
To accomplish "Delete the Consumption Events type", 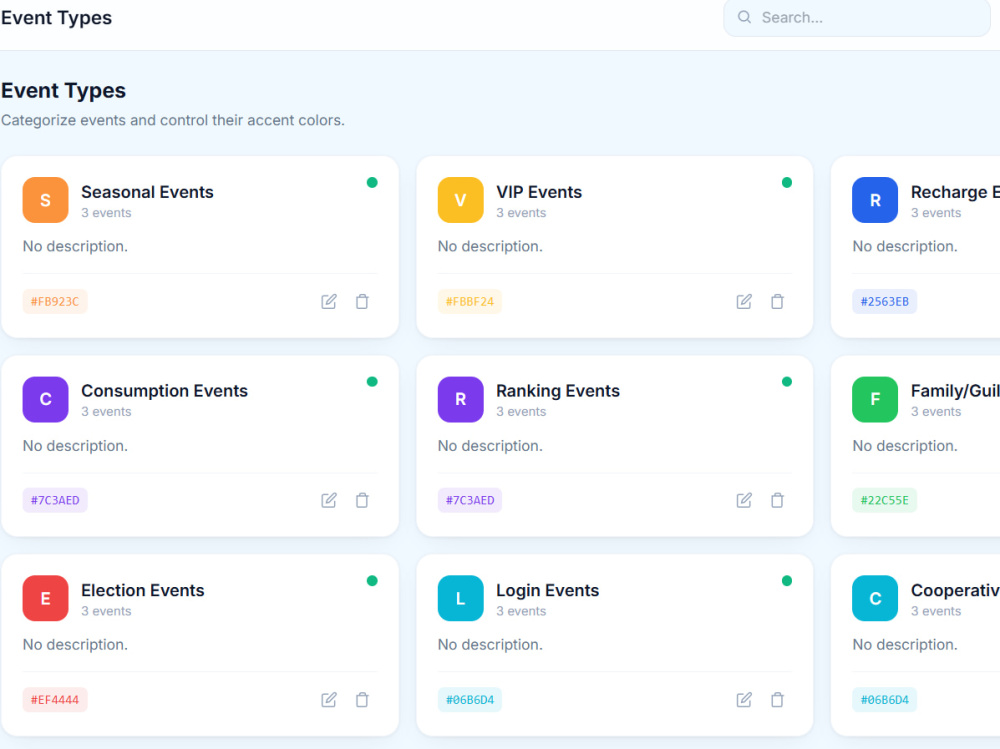I will click(362, 500).
